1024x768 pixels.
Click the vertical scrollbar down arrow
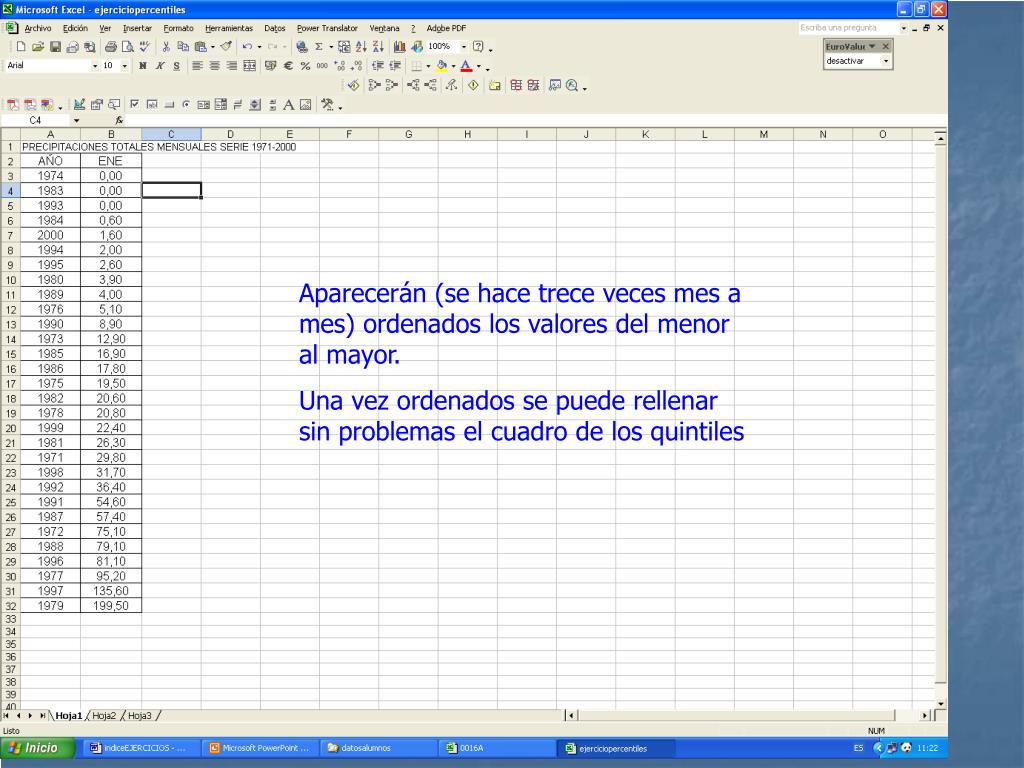[x=940, y=703]
